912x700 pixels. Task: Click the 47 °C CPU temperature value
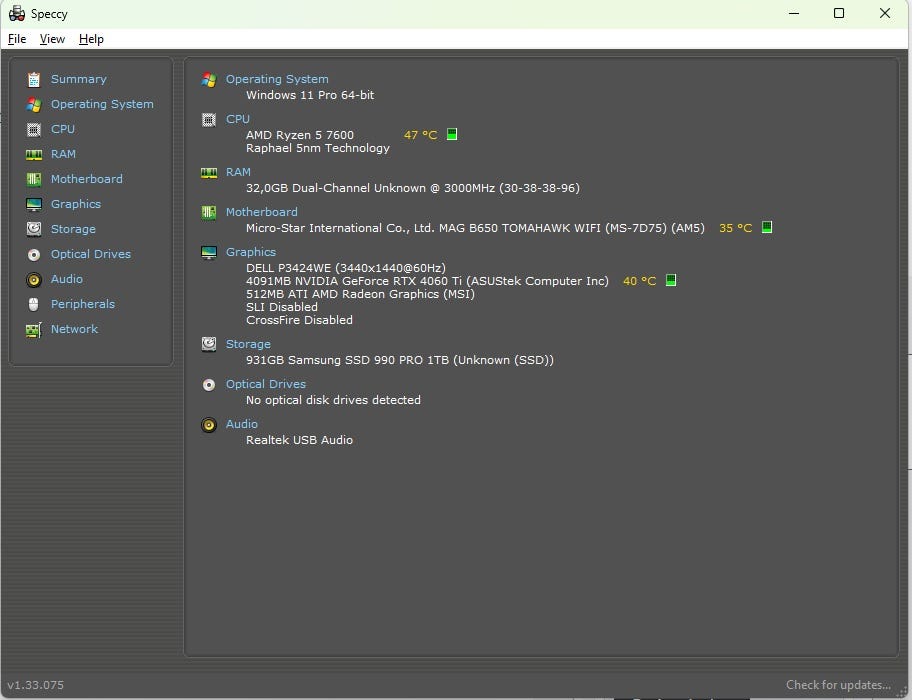[x=420, y=135]
